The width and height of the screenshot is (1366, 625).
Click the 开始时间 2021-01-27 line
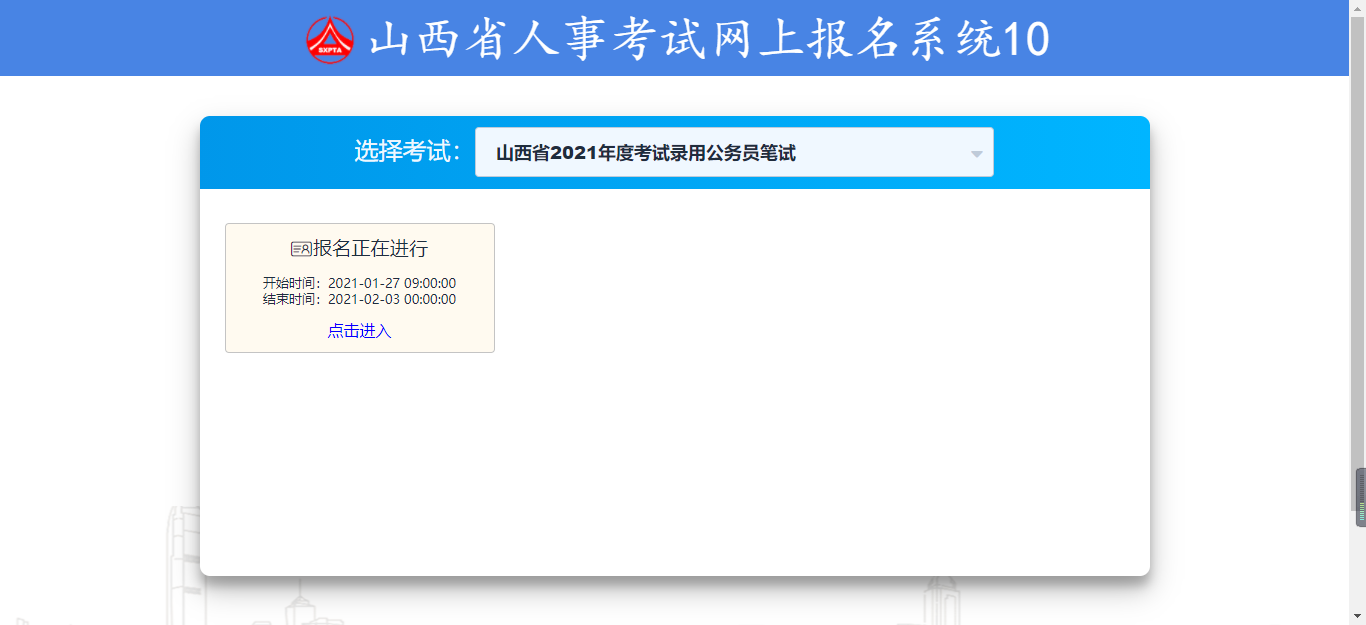(x=359, y=284)
